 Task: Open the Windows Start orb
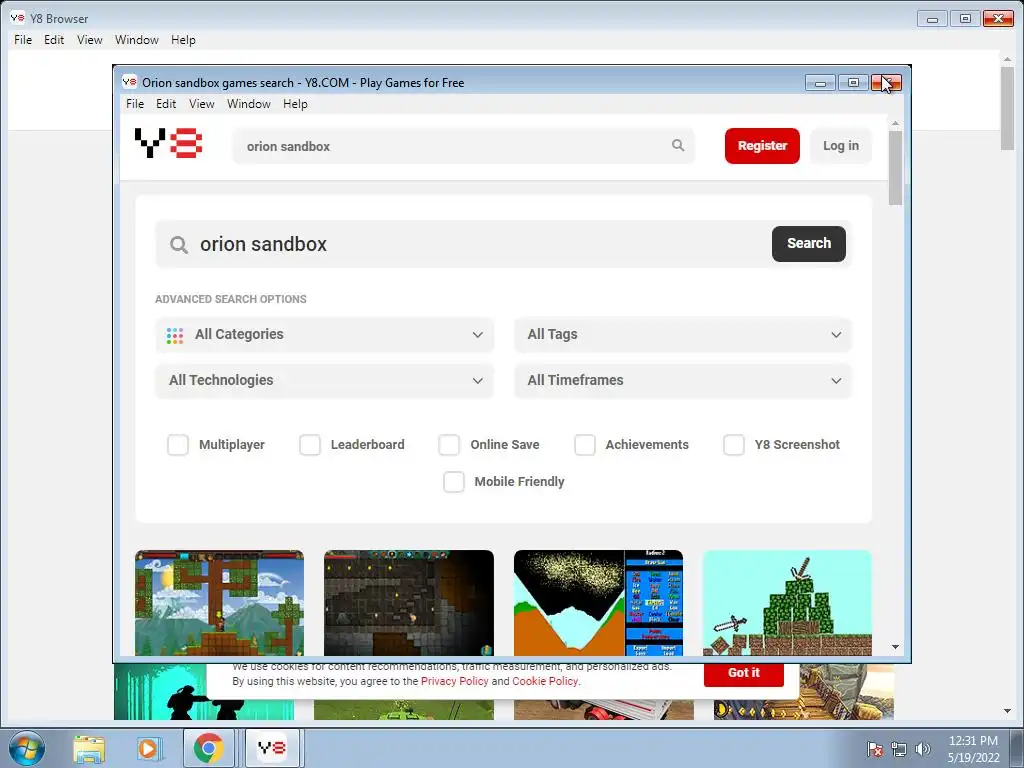coord(27,748)
